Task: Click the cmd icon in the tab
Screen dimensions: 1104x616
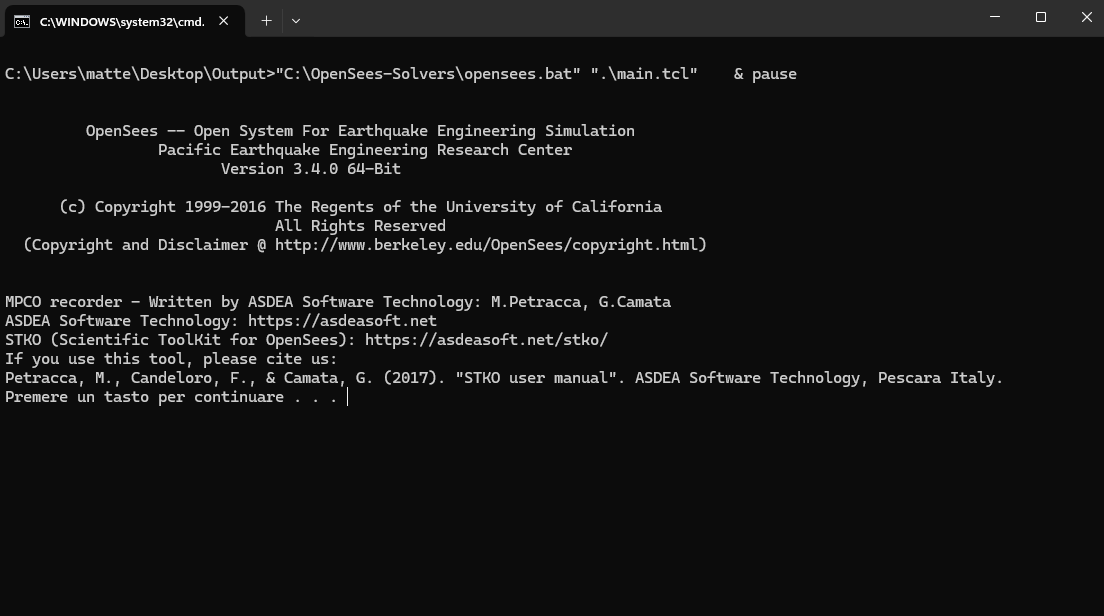Action: click(22, 22)
